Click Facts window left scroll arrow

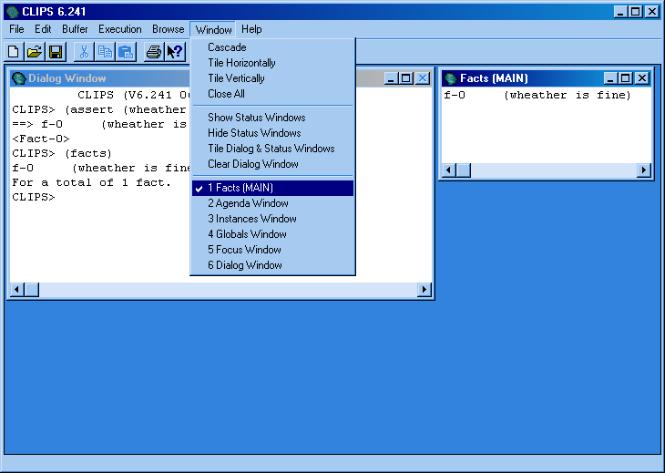449,171
